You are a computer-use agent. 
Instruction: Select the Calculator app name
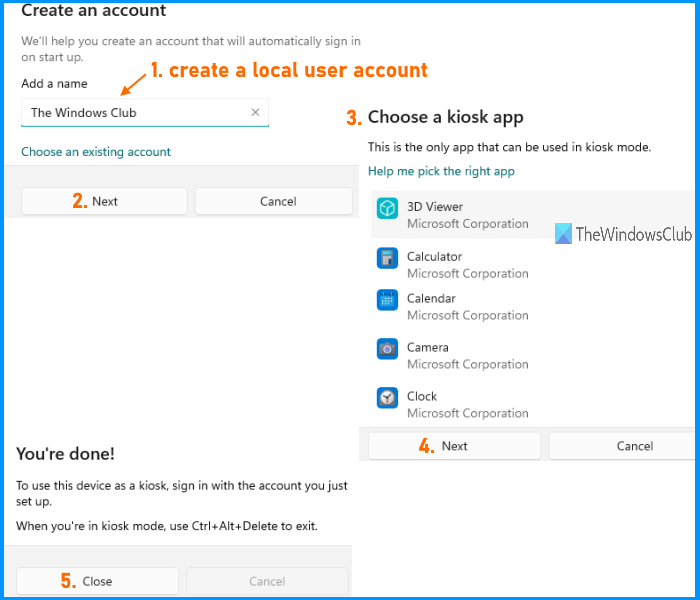434,257
